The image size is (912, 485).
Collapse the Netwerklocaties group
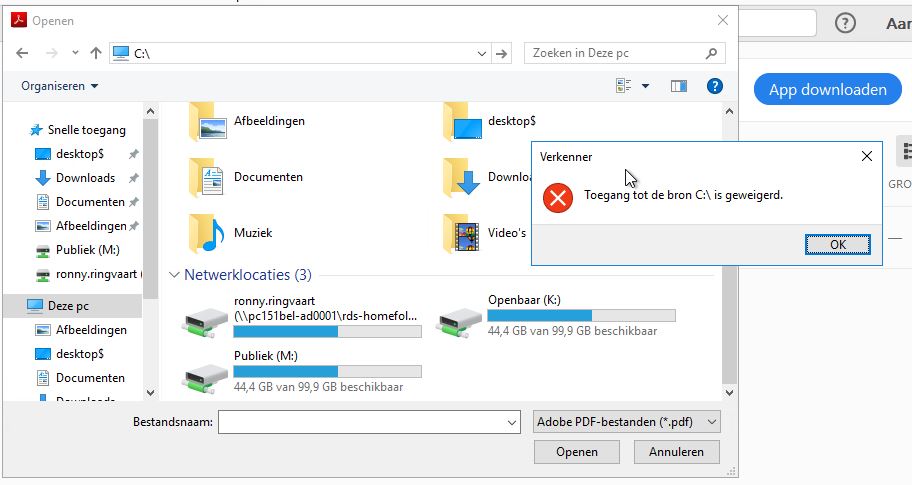coord(175,275)
